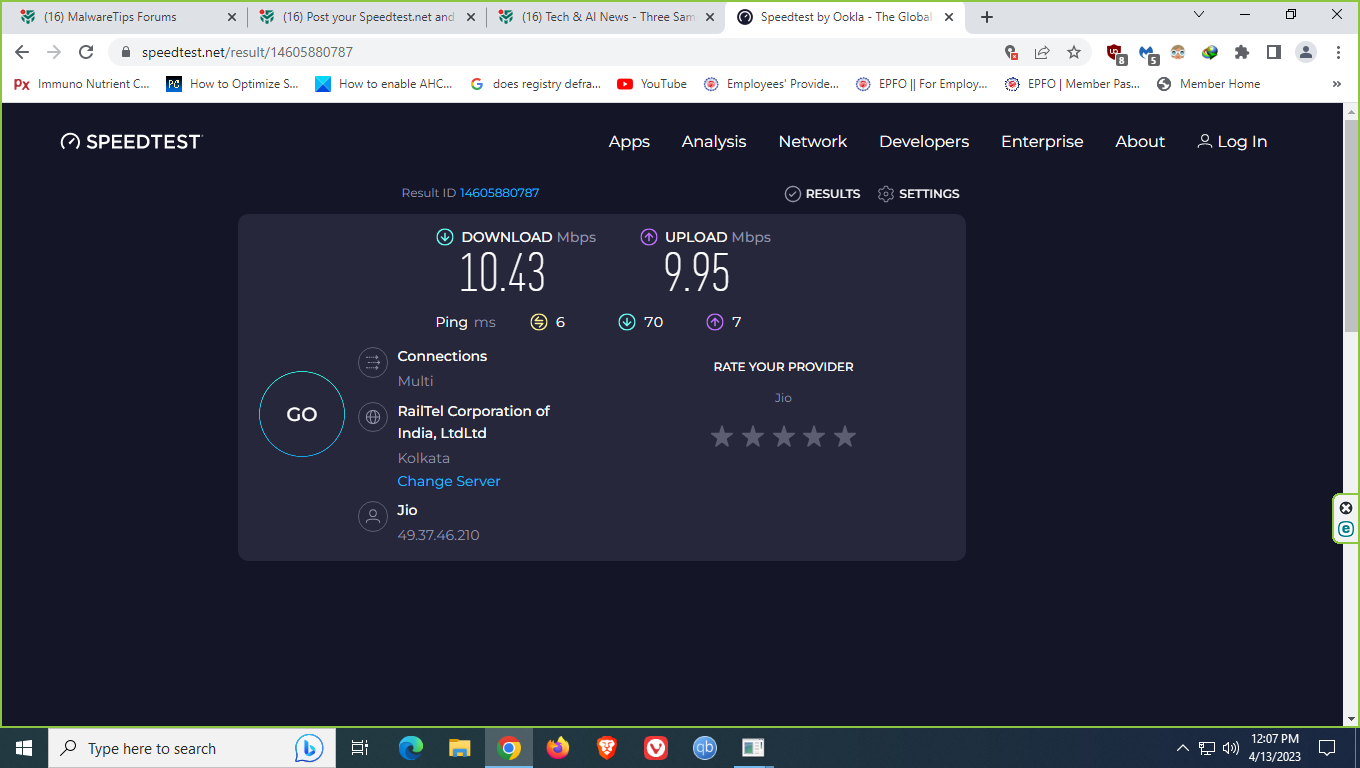Open the Enterprise menu item
The image size is (1360, 768).
1042,142
